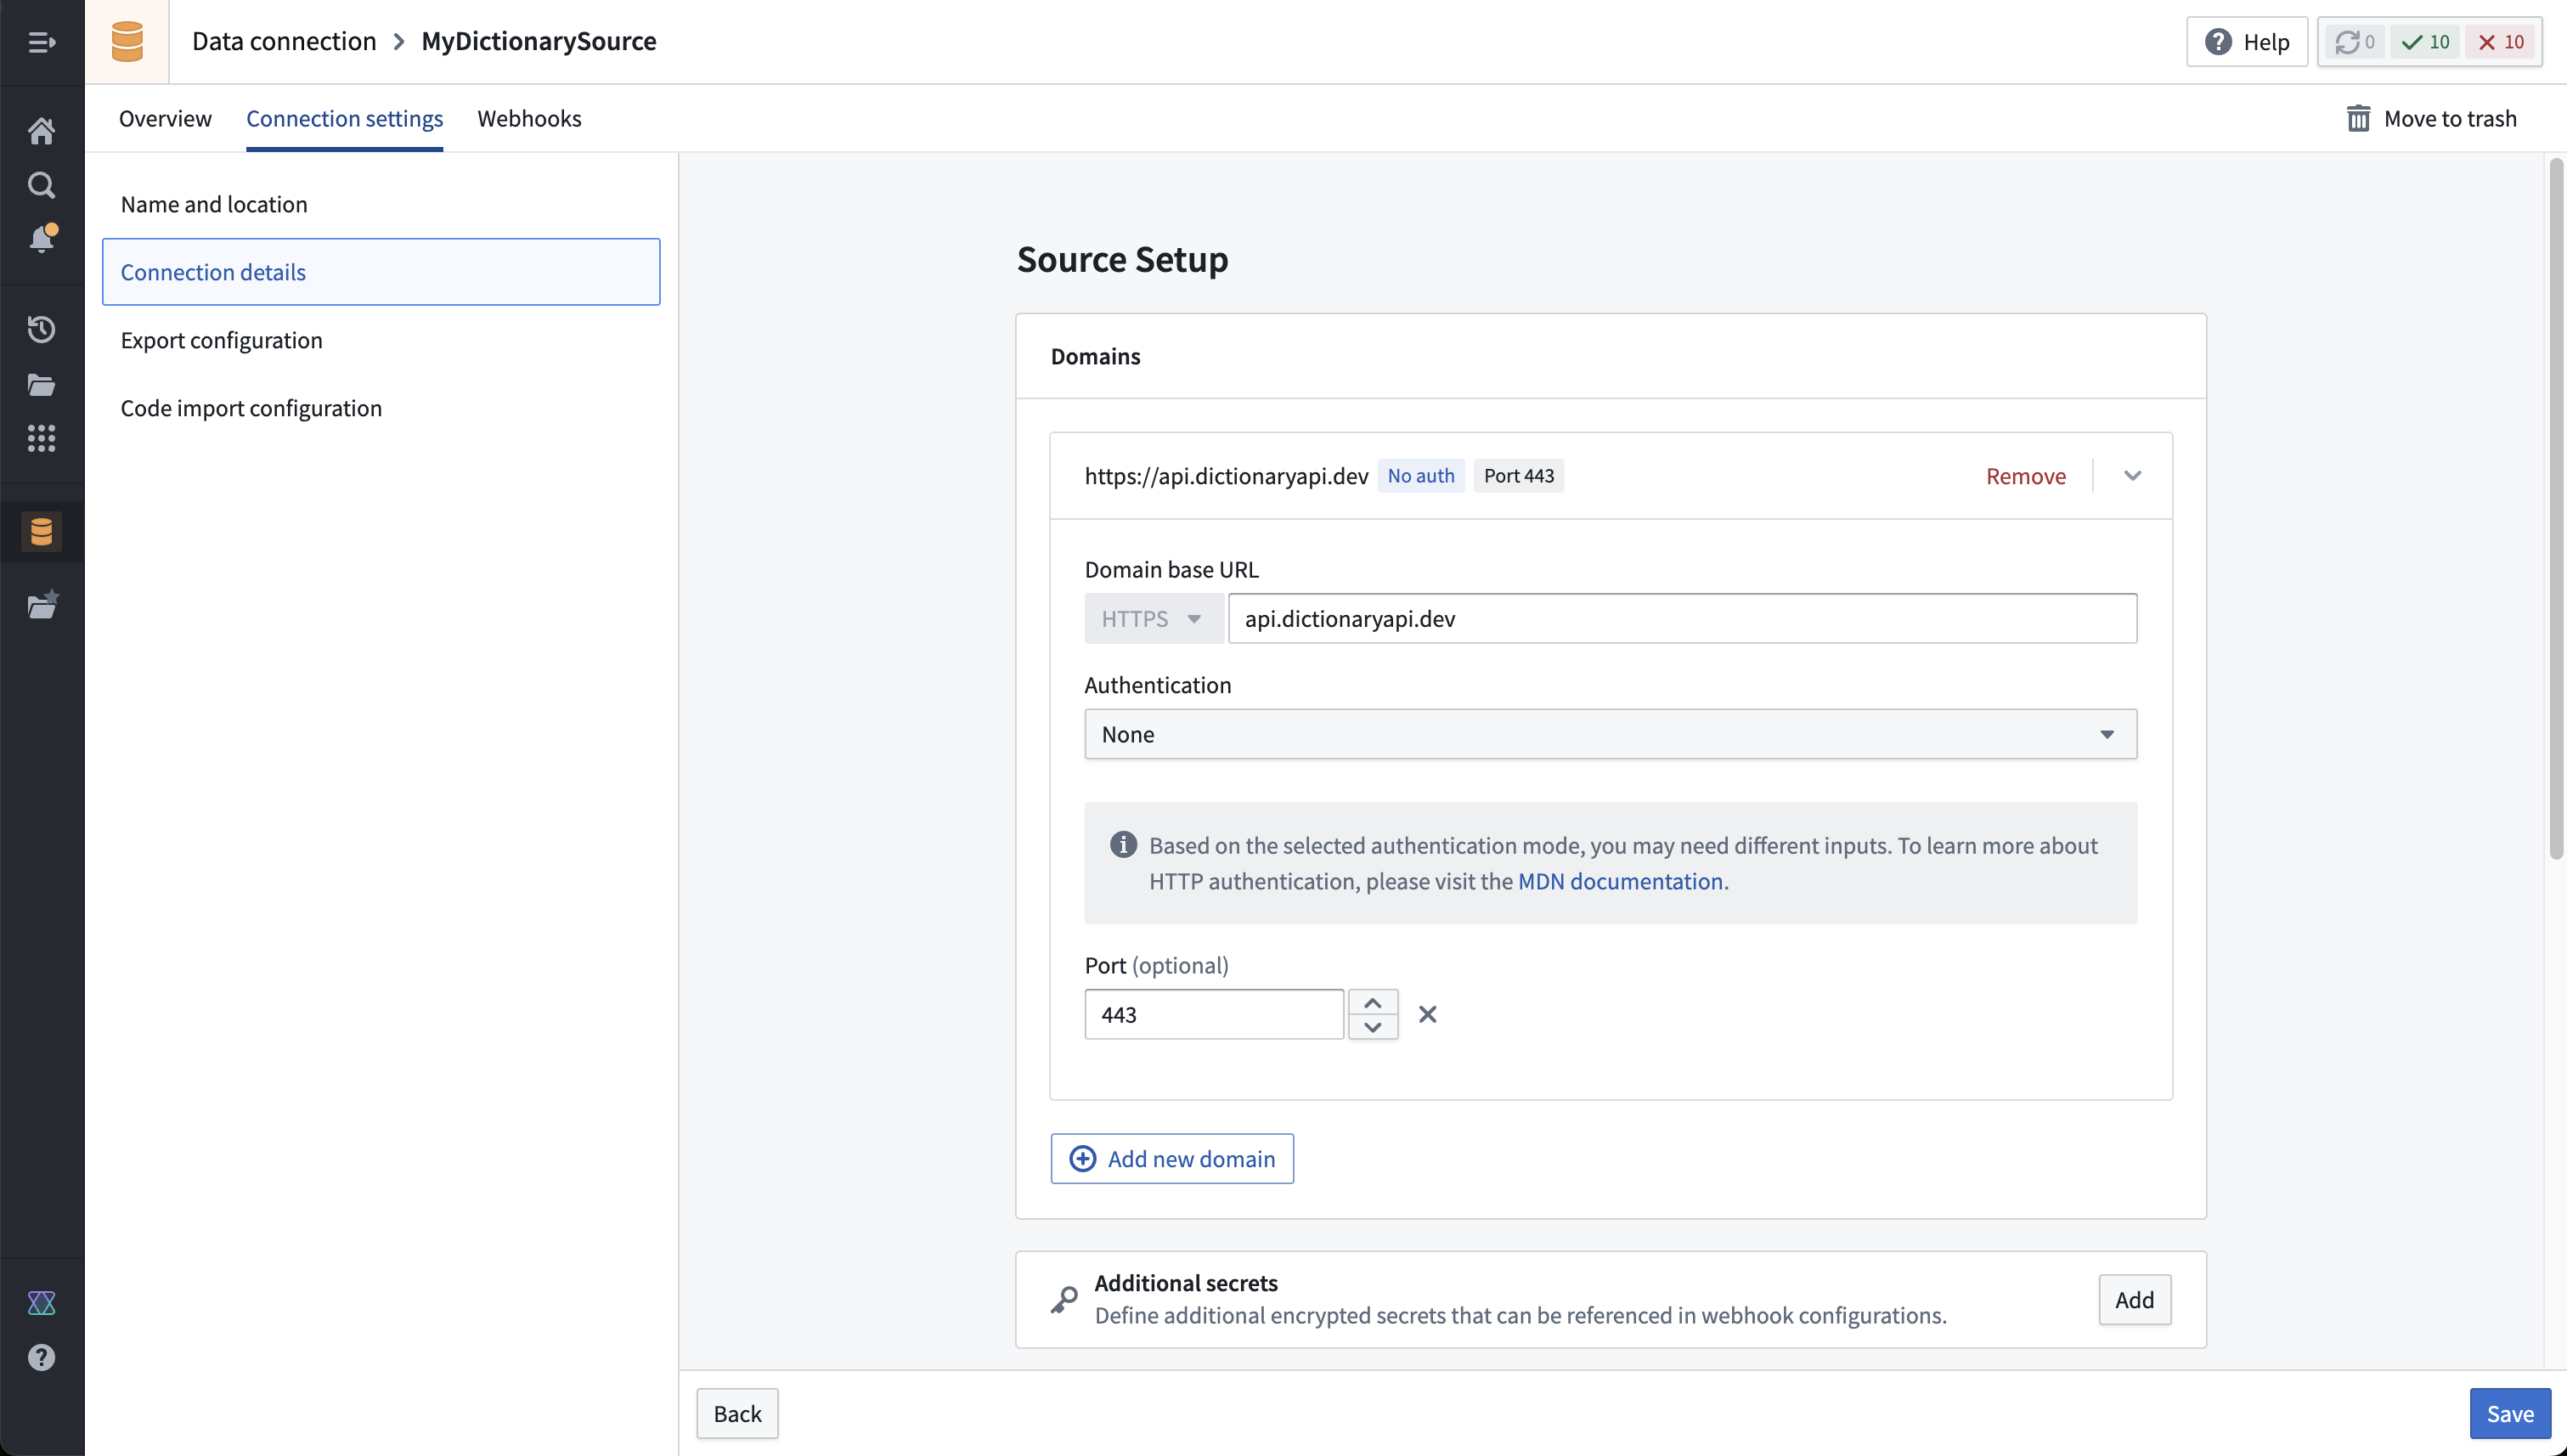The image size is (2567, 1456).
Task: Open the Home icon in sidebar
Action: coord(41,131)
